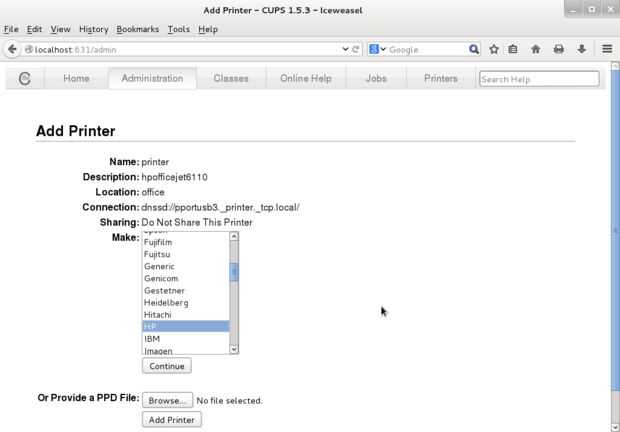Select Generic in the Make list
The image size is (620, 432).
pyautogui.click(x=185, y=266)
